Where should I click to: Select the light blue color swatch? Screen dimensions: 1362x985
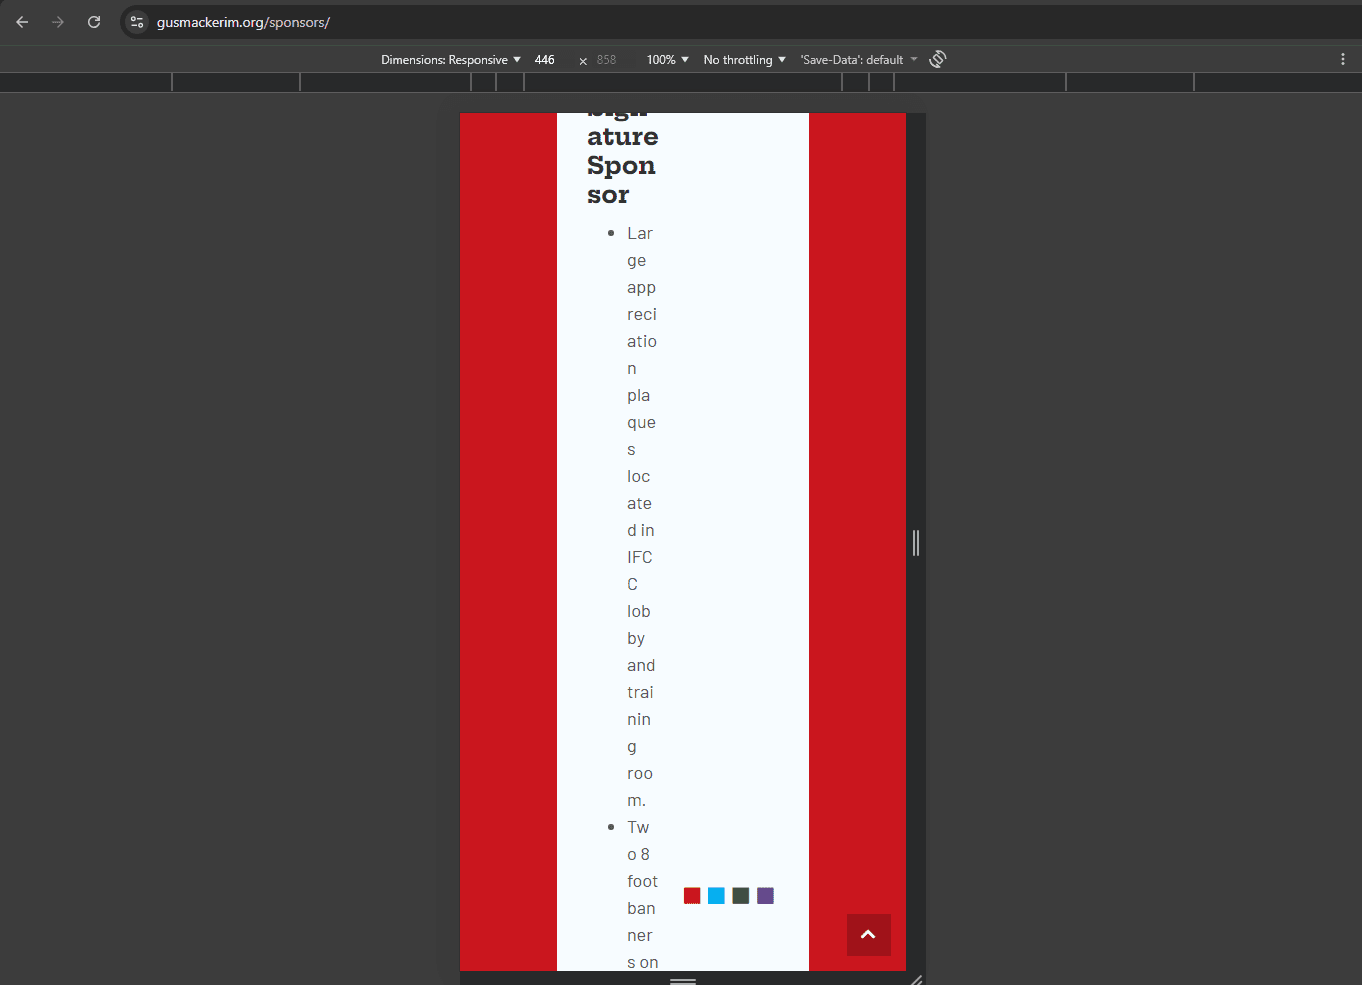[x=716, y=896]
